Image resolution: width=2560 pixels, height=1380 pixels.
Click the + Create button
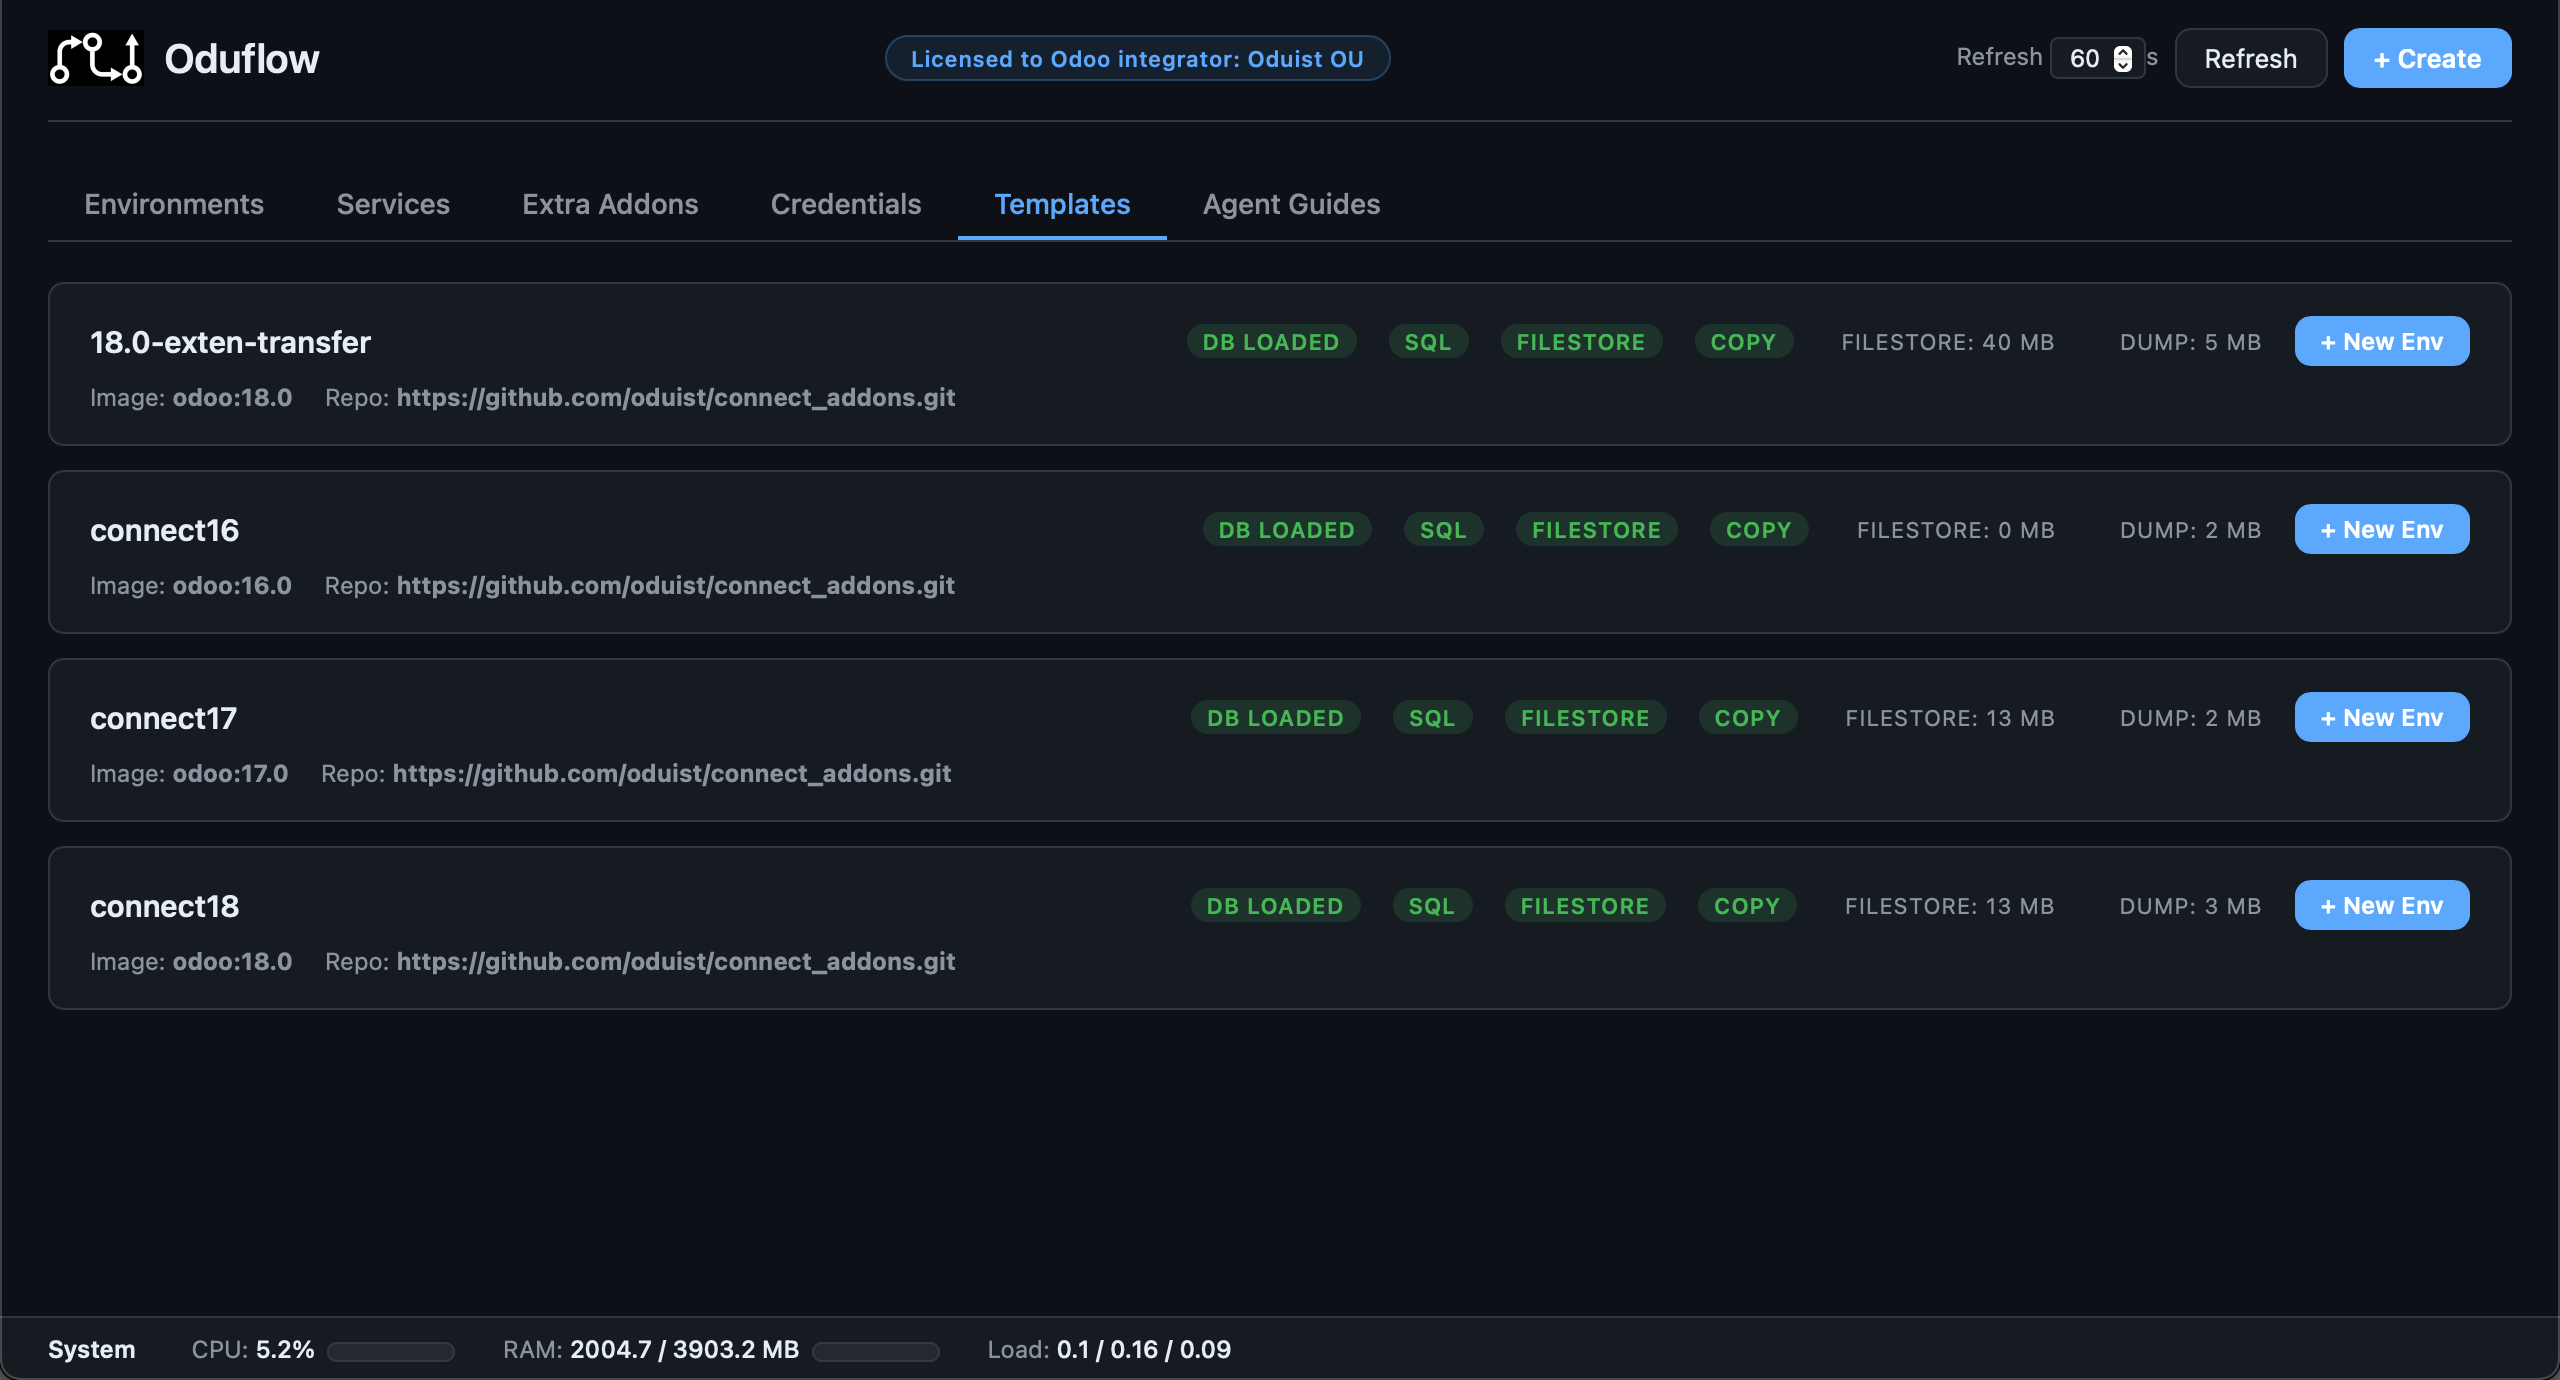[x=2427, y=58]
